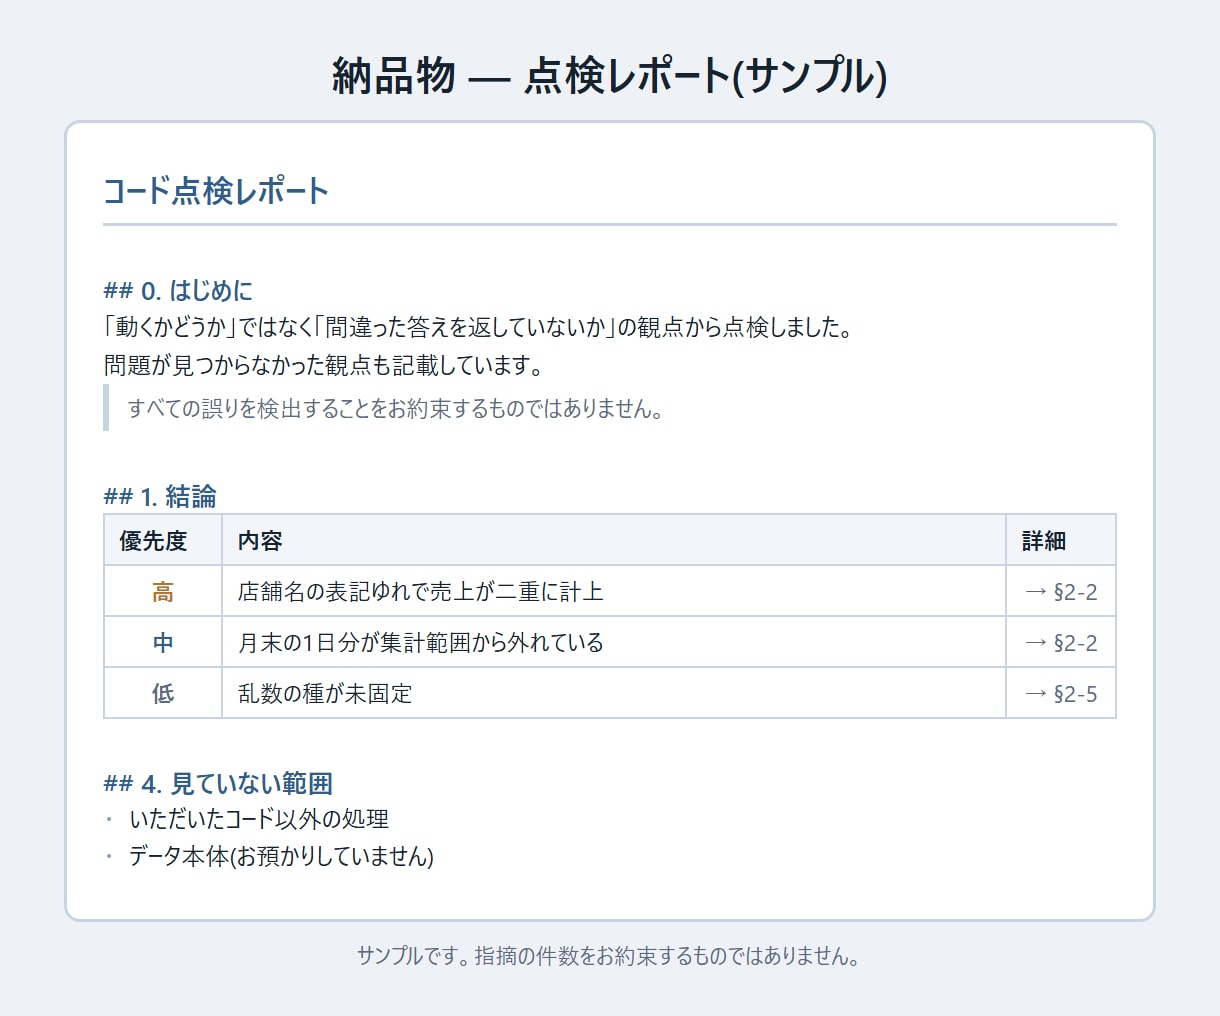Click the priority cell 中
This screenshot has height=1016, width=1220.
click(x=163, y=643)
